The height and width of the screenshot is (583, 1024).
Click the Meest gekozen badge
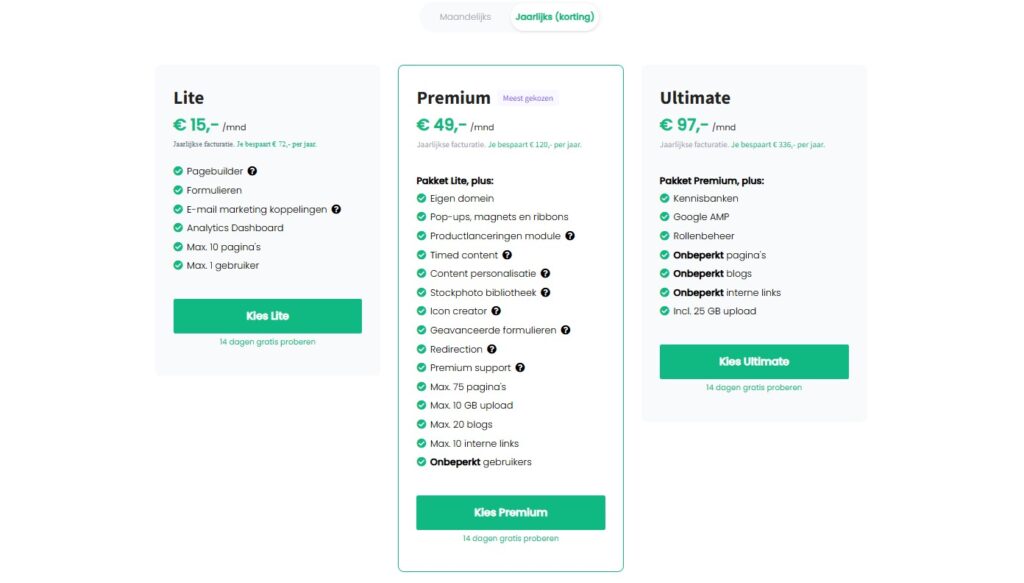pyautogui.click(x=527, y=98)
